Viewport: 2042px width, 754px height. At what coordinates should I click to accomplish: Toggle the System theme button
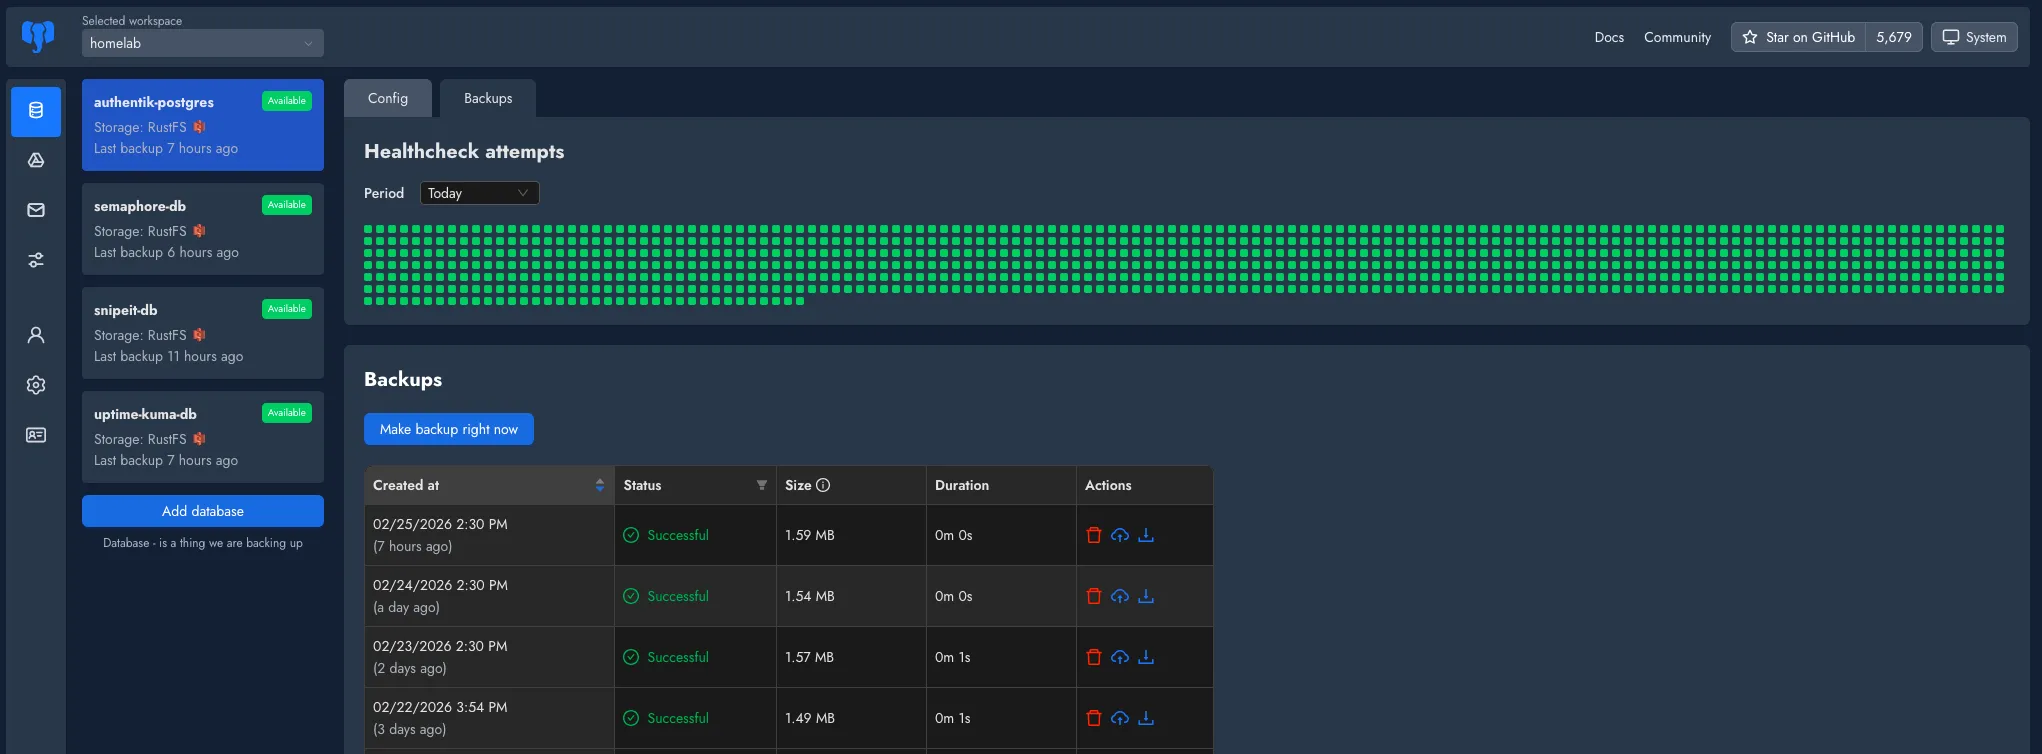(x=1973, y=37)
